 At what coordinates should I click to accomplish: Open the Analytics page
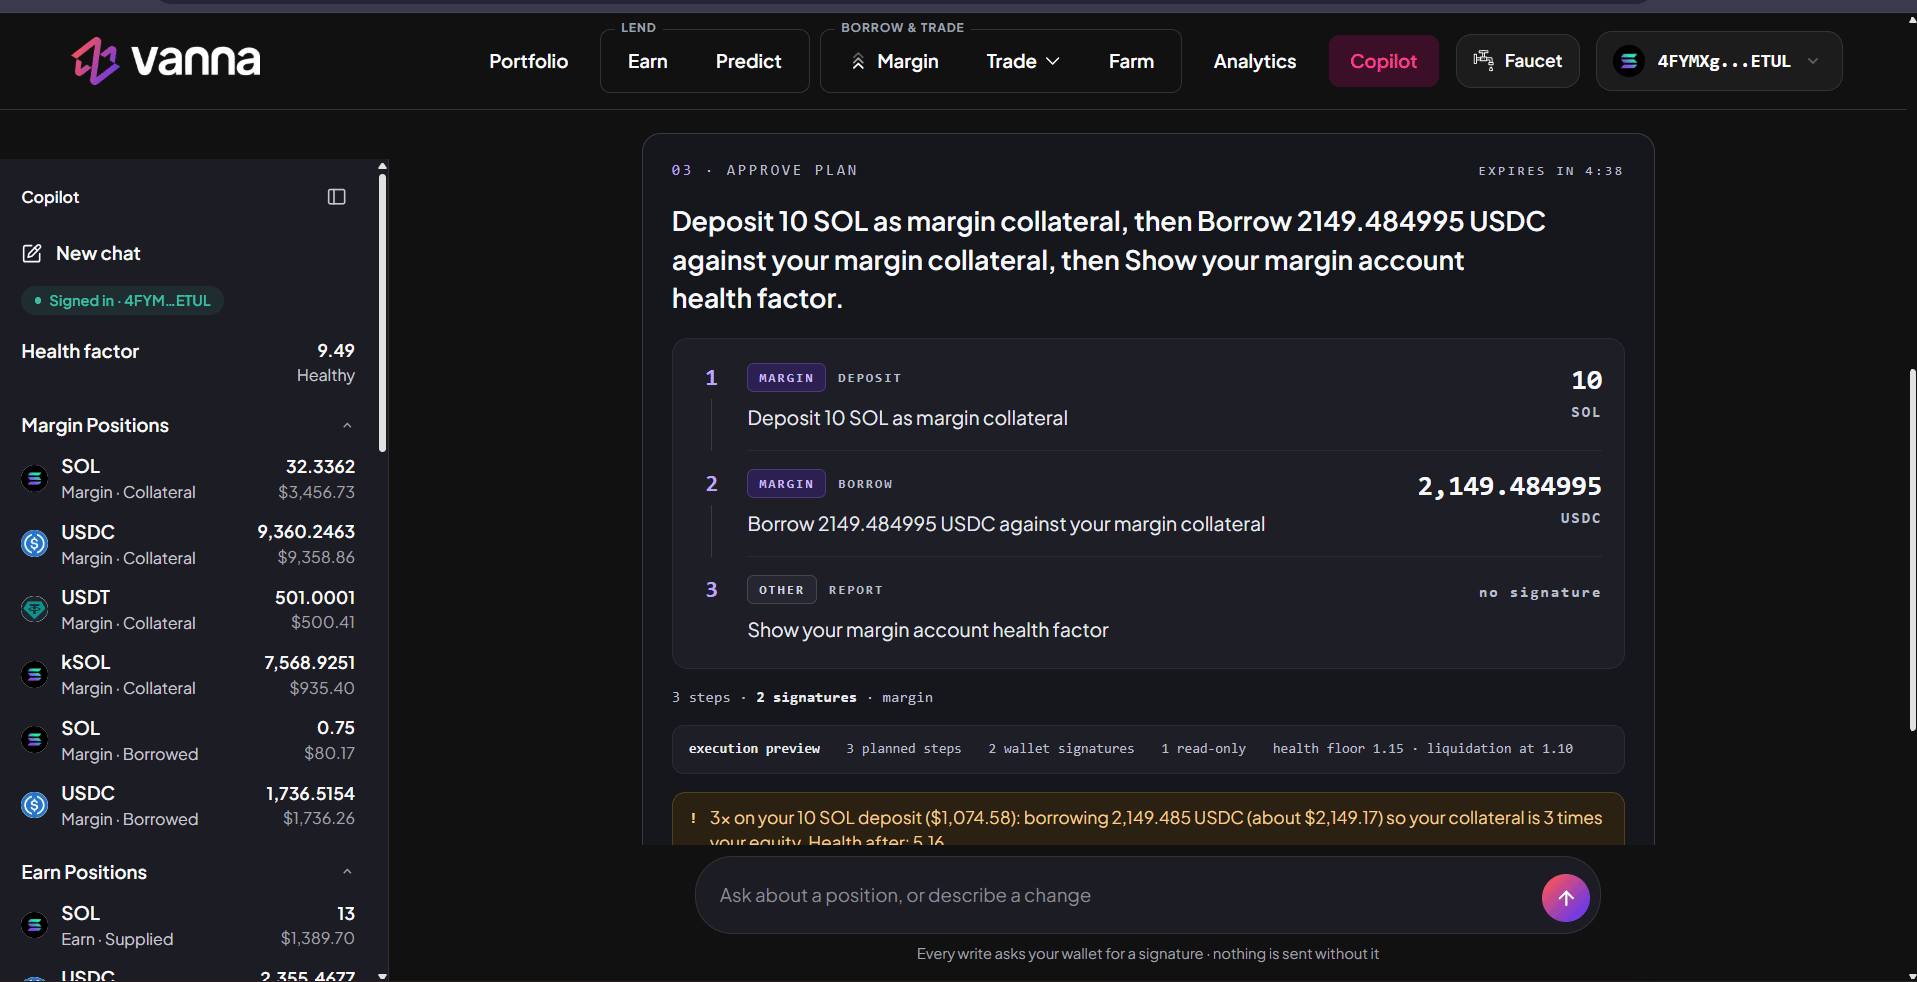point(1254,61)
